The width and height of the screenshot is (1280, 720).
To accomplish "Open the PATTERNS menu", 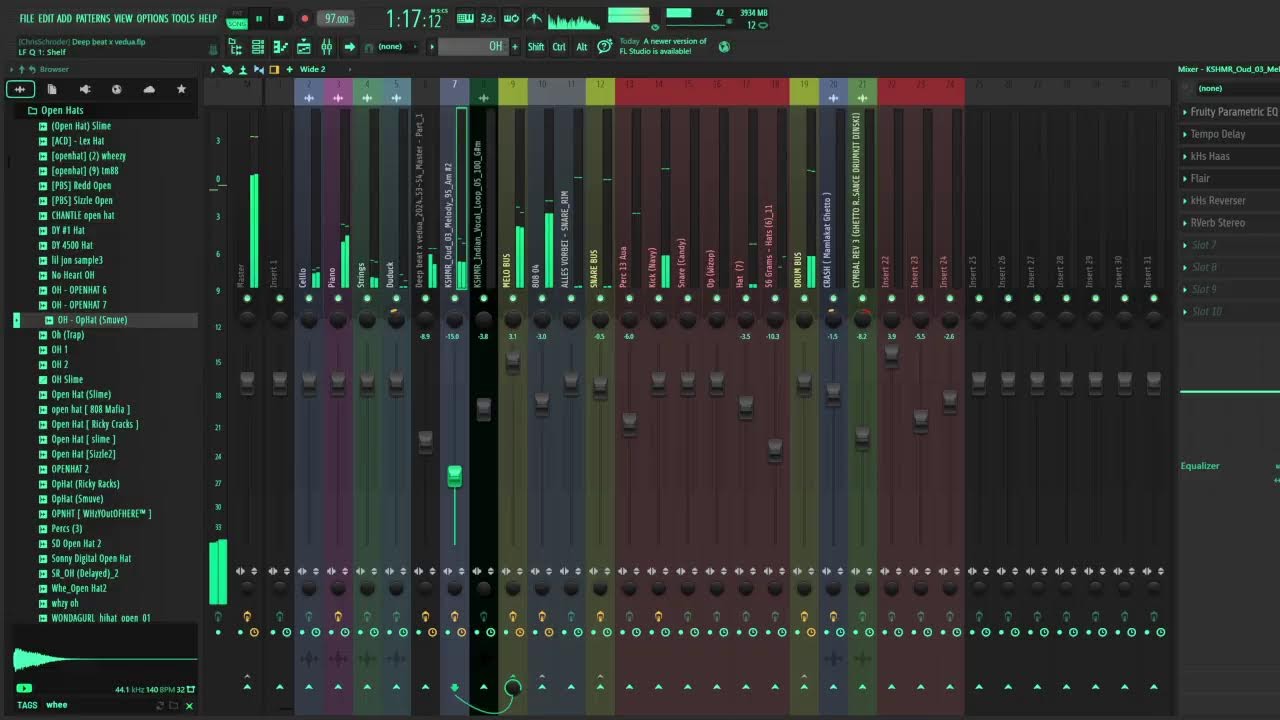I will click(x=93, y=18).
